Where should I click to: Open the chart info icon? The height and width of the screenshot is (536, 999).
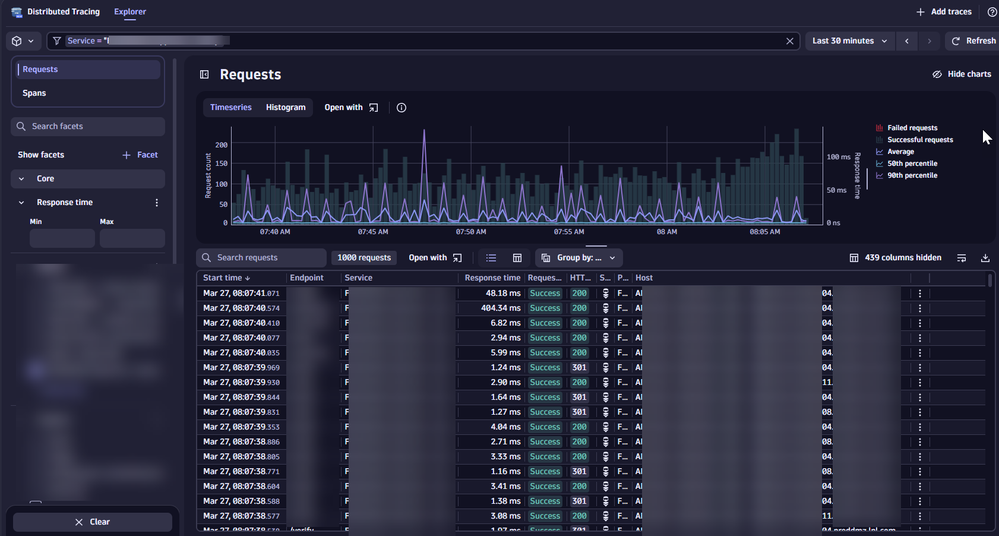point(401,107)
